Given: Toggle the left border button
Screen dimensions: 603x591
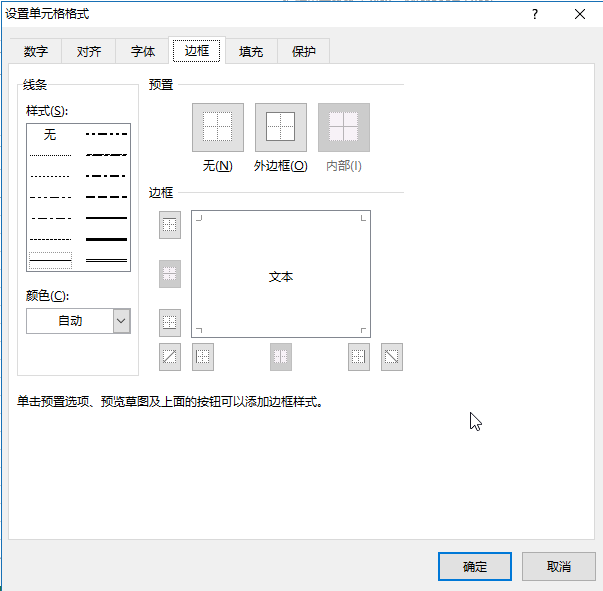Looking at the screenshot, I should click(203, 357).
